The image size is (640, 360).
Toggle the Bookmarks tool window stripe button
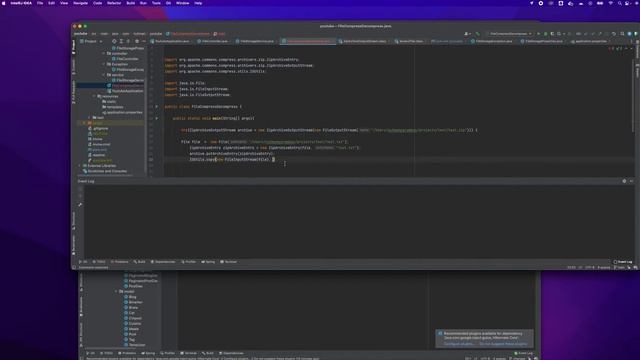[x=74, y=244]
